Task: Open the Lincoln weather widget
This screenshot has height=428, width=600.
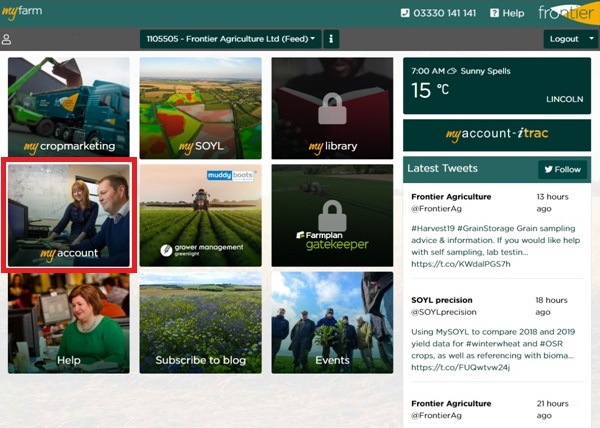Action: 497,86
